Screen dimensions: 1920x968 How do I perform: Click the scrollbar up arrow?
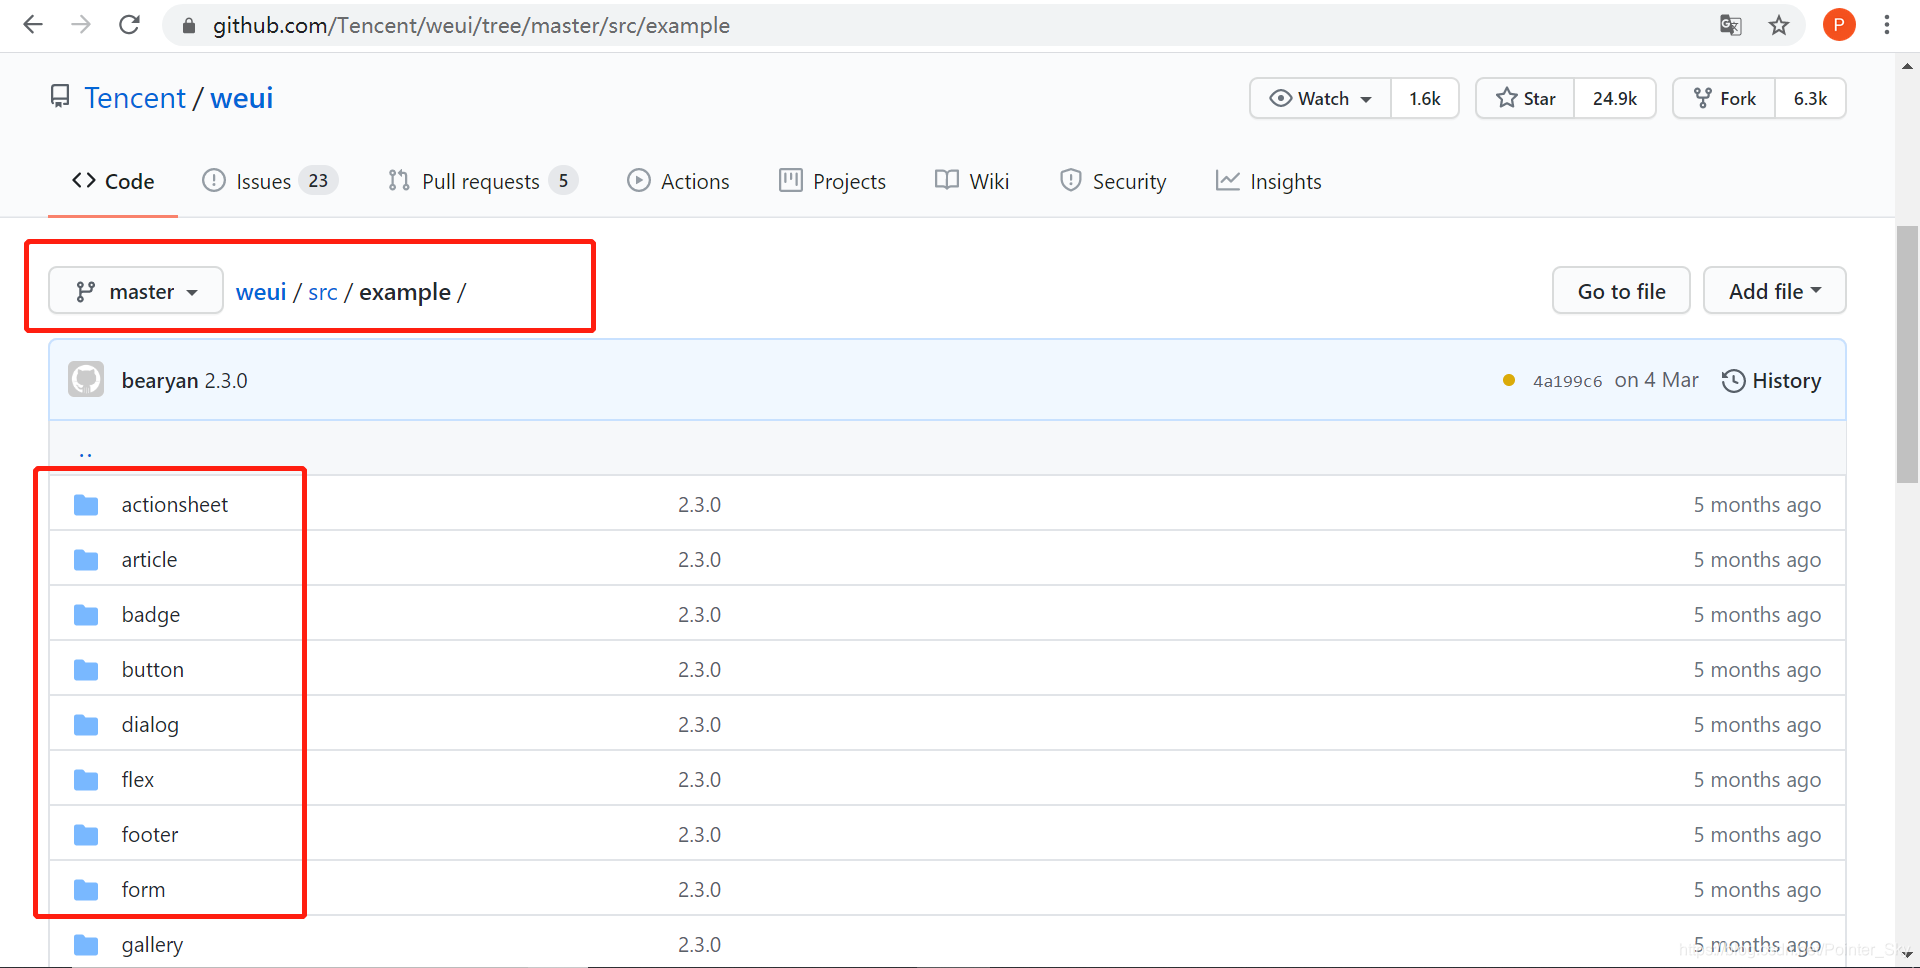pyautogui.click(x=1907, y=66)
